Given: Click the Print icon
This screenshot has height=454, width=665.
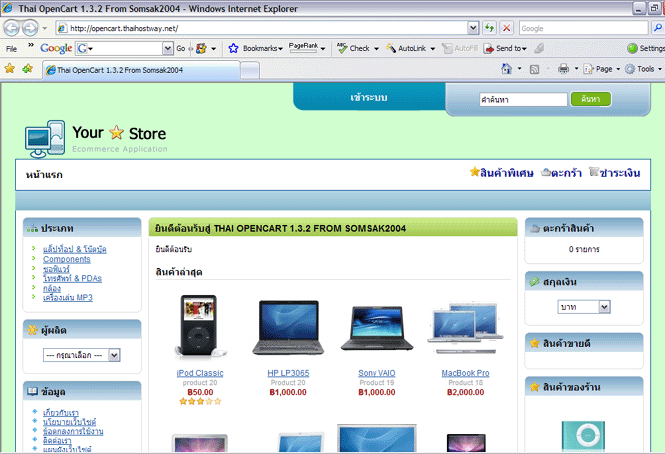Looking at the screenshot, I should pos(563,69).
